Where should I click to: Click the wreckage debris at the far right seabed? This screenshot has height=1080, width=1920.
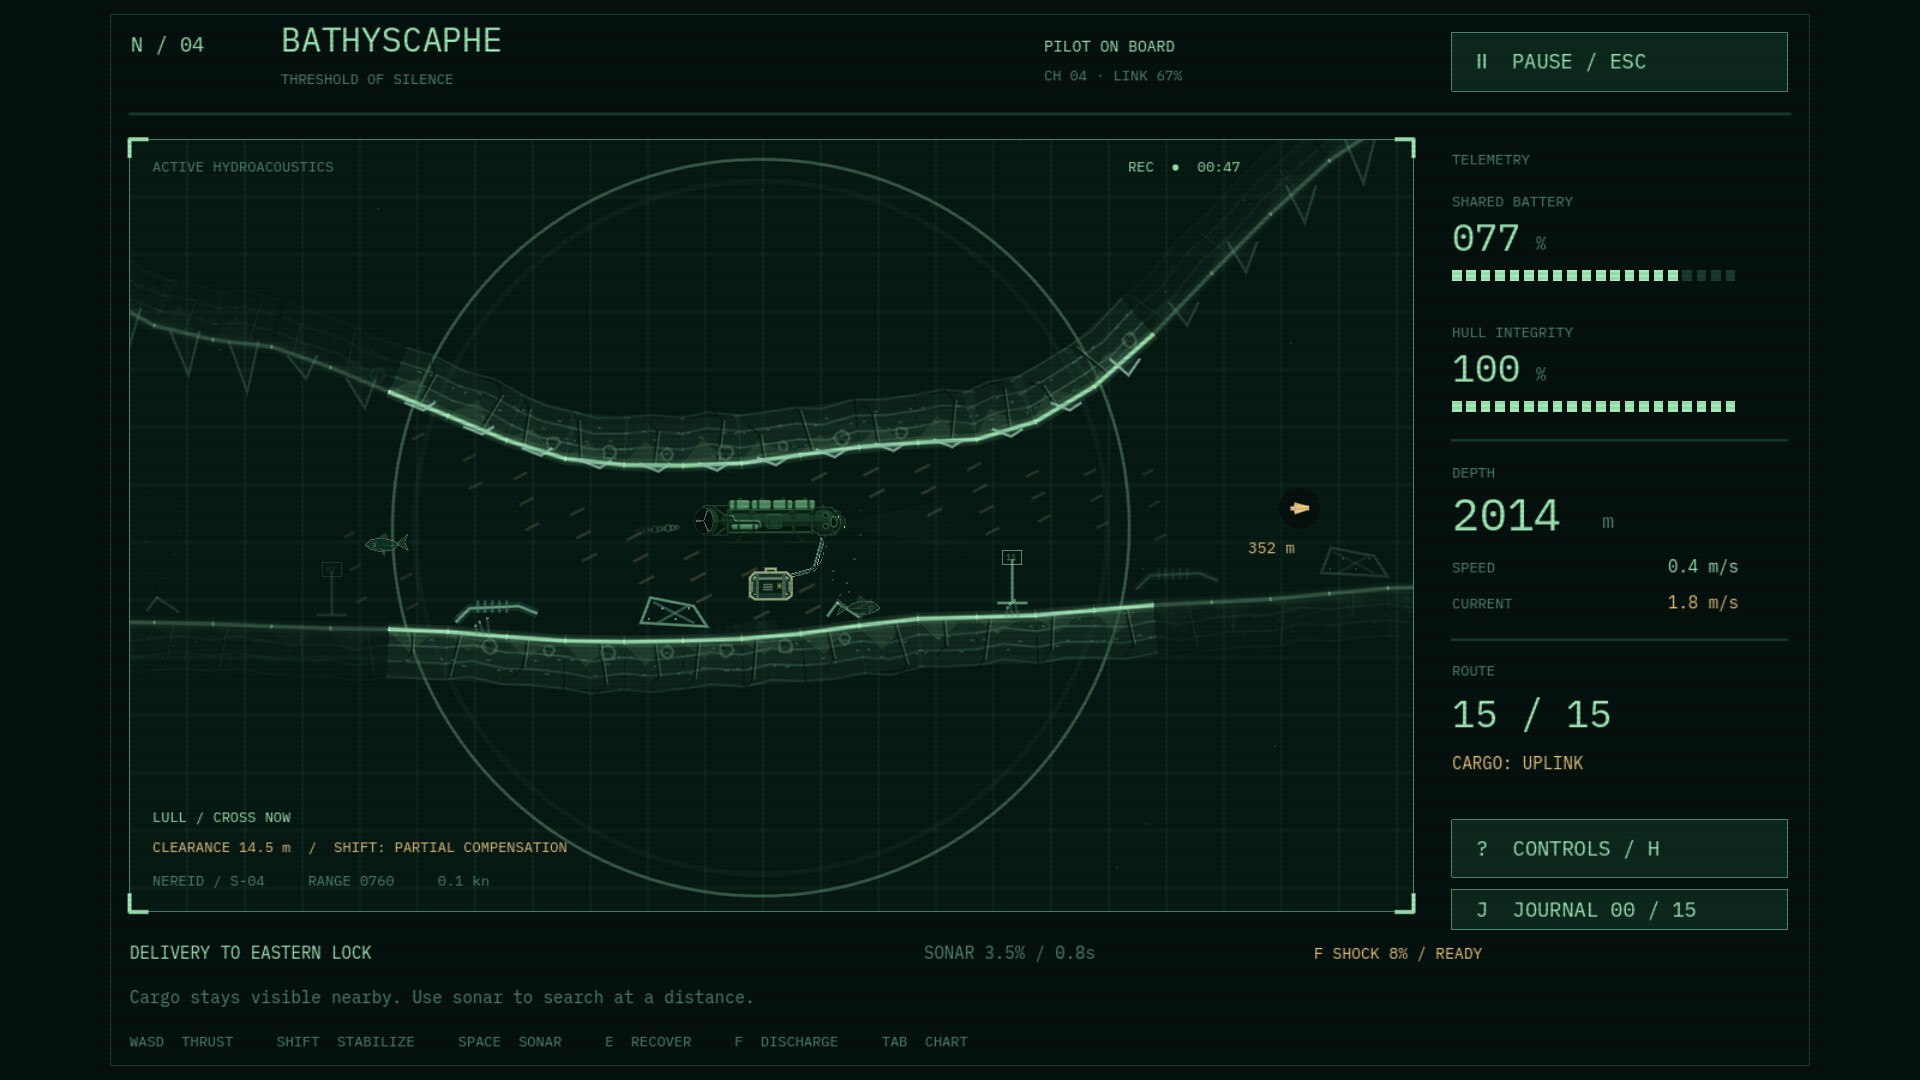click(x=1354, y=563)
